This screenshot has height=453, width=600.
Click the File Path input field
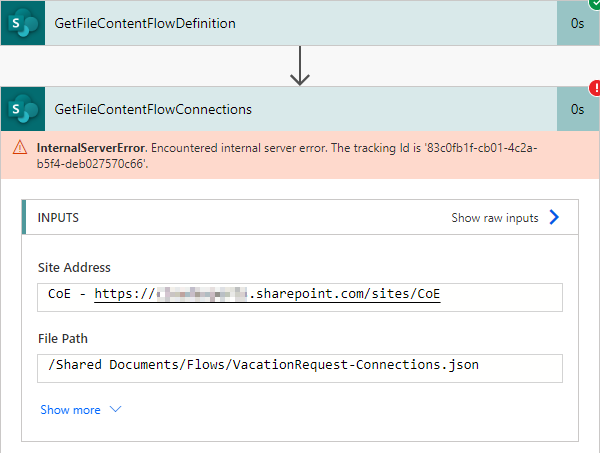click(x=300, y=366)
